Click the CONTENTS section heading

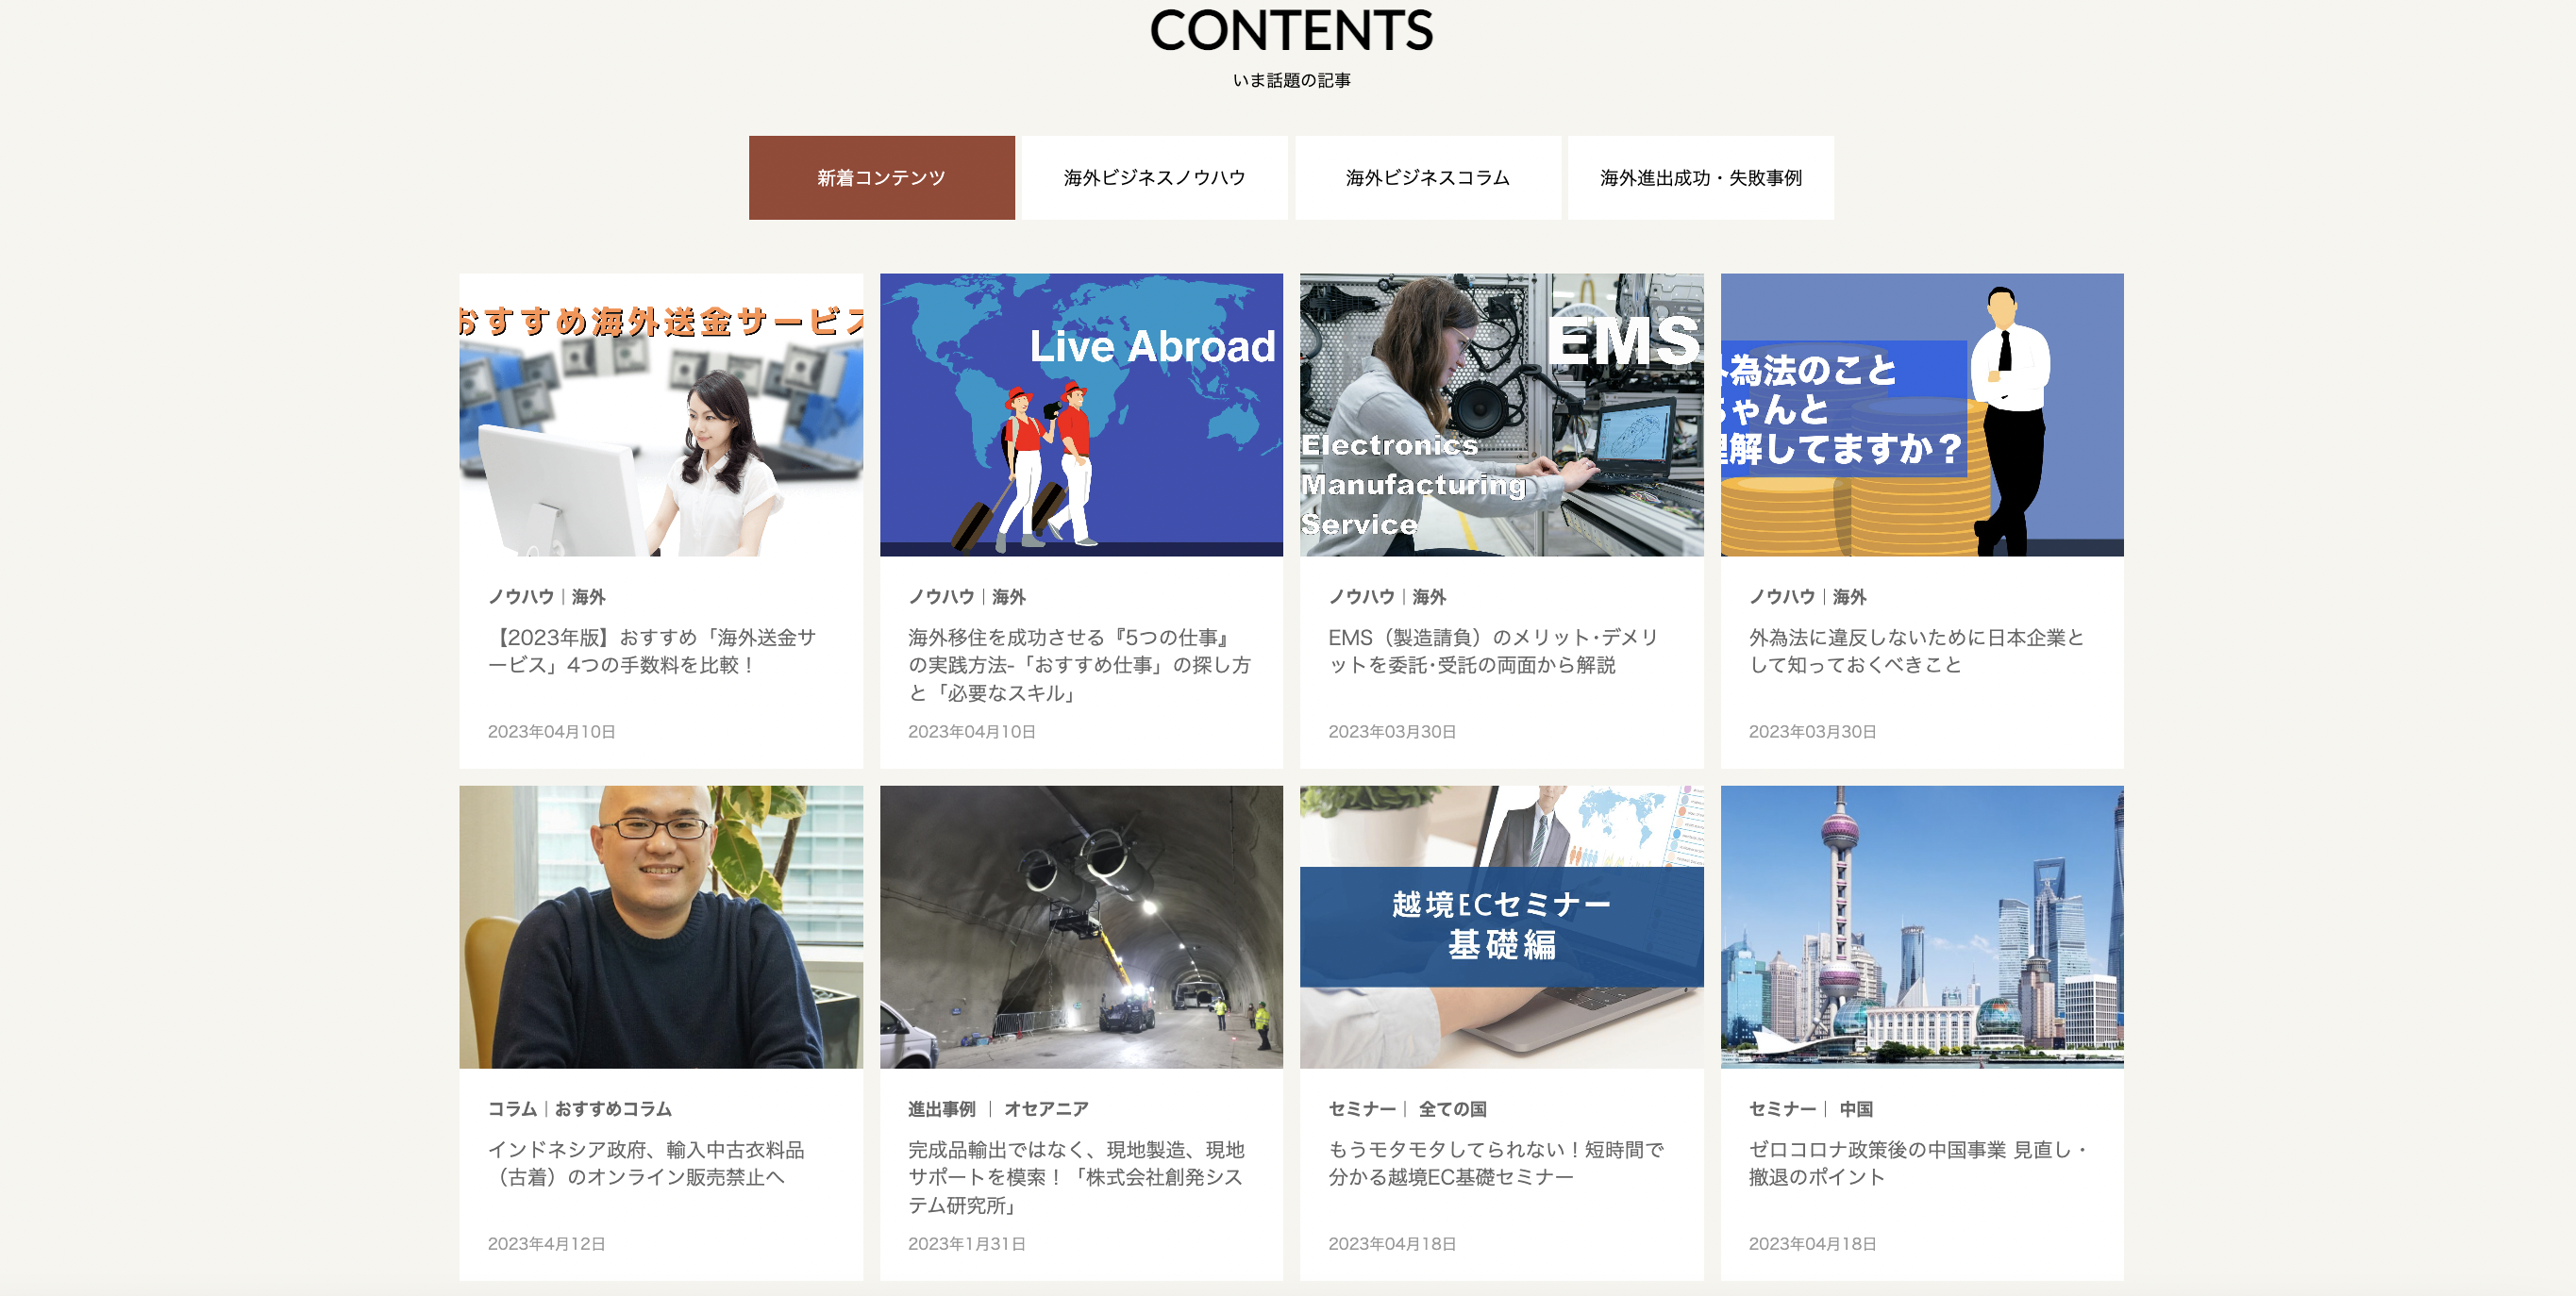1291,30
